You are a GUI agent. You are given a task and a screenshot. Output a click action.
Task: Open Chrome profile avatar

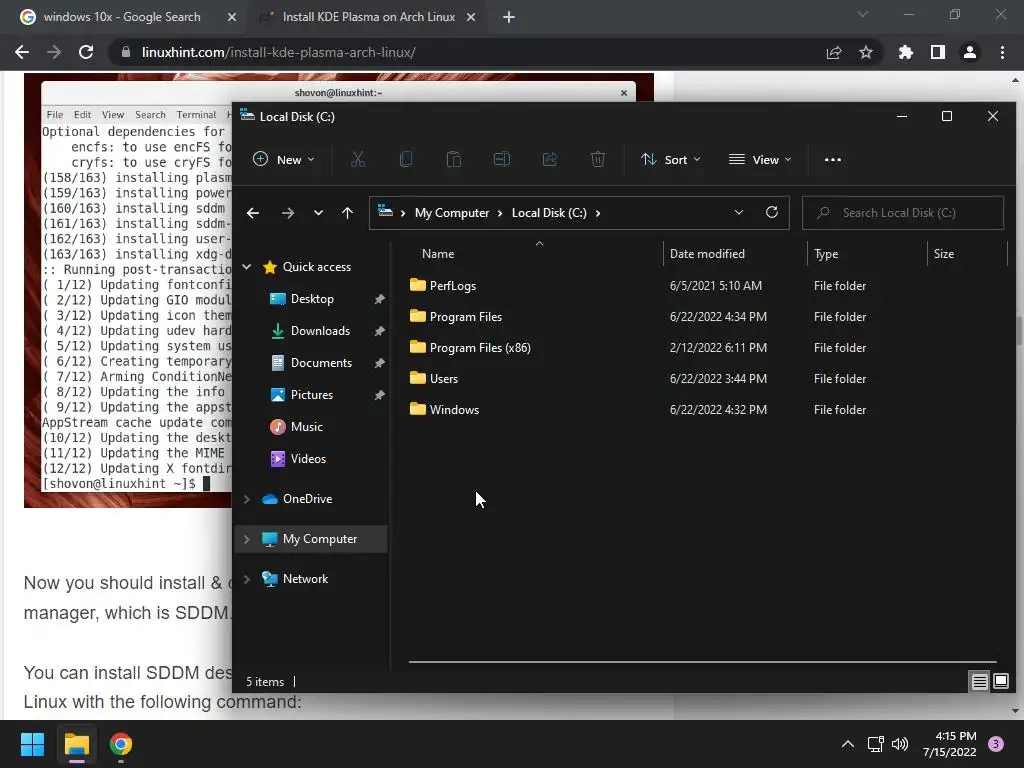point(970,52)
